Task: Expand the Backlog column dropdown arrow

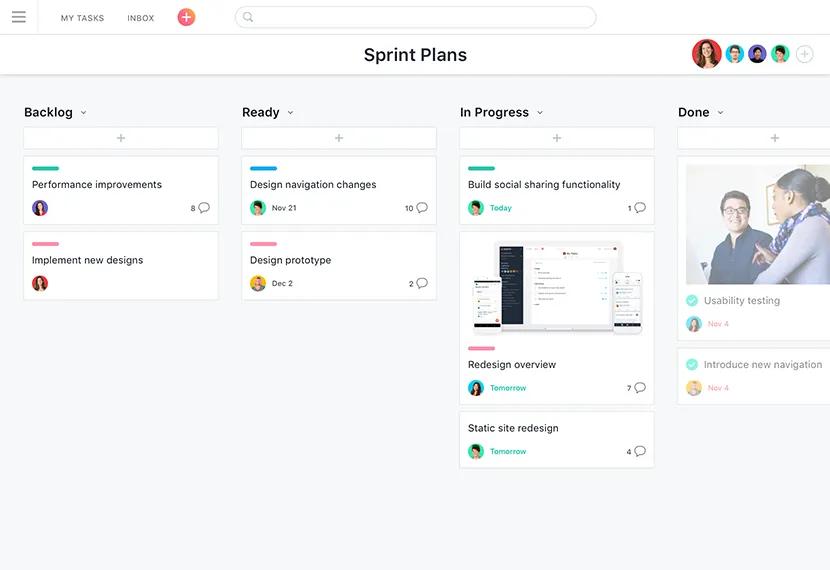Action: tap(84, 113)
